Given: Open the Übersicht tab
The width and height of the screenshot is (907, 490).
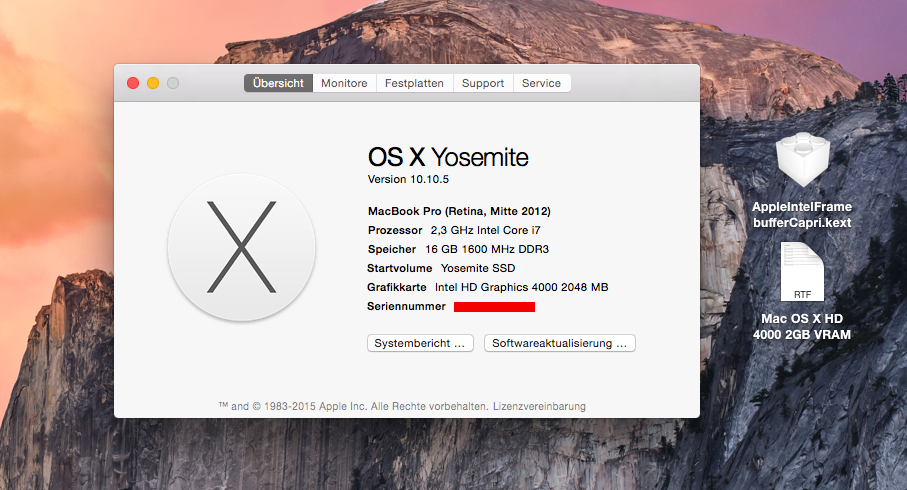Looking at the screenshot, I should point(278,83).
